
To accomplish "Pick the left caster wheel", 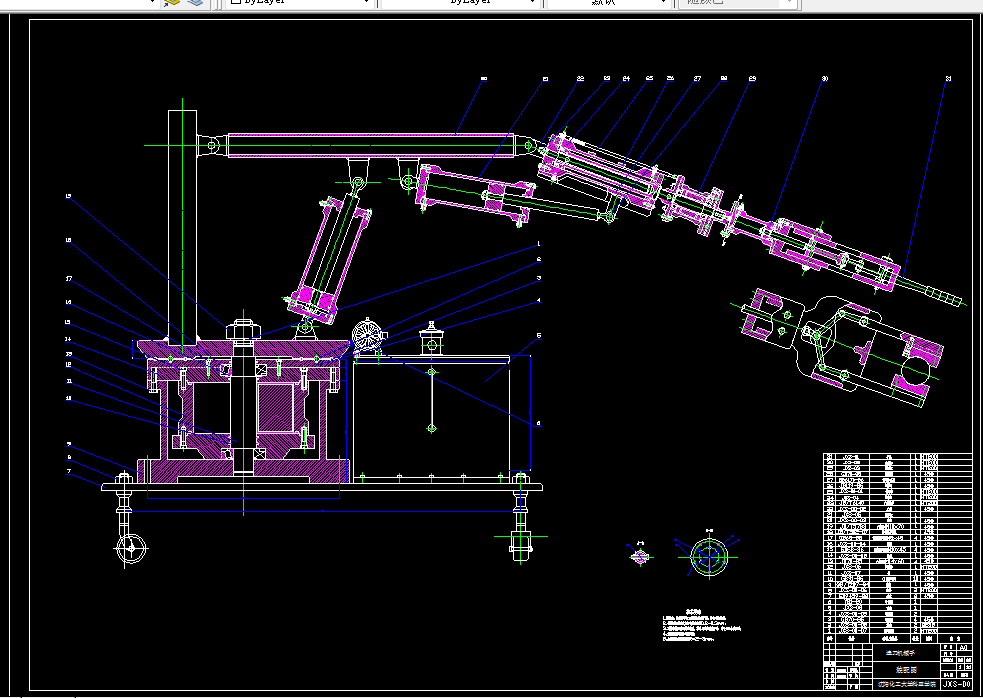I will pyautogui.click(x=131, y=548).
